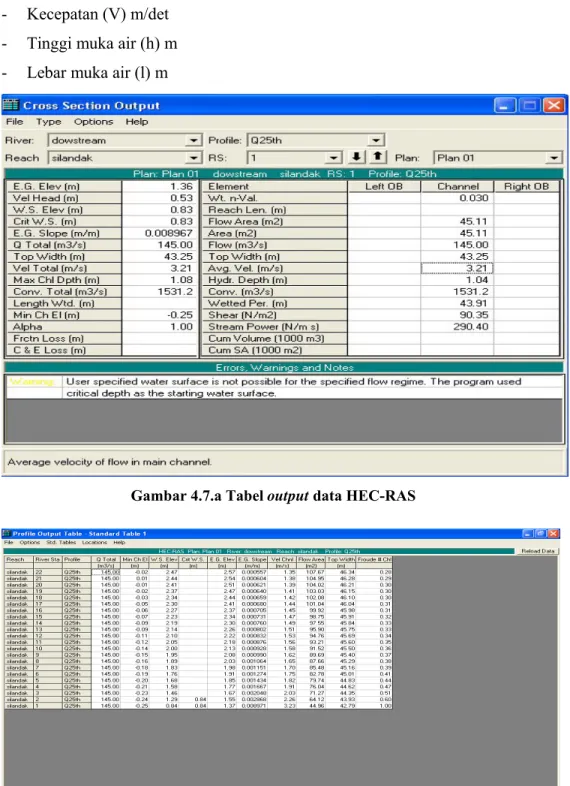Select the Alpha value 1.00
This screenshot has height=786, width=570.
coord(160,326)
